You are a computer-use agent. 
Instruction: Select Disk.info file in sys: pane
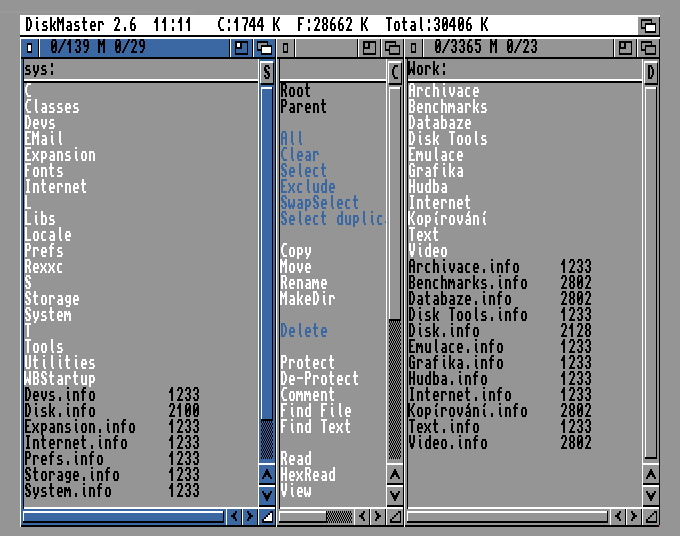tap(60, 411)
